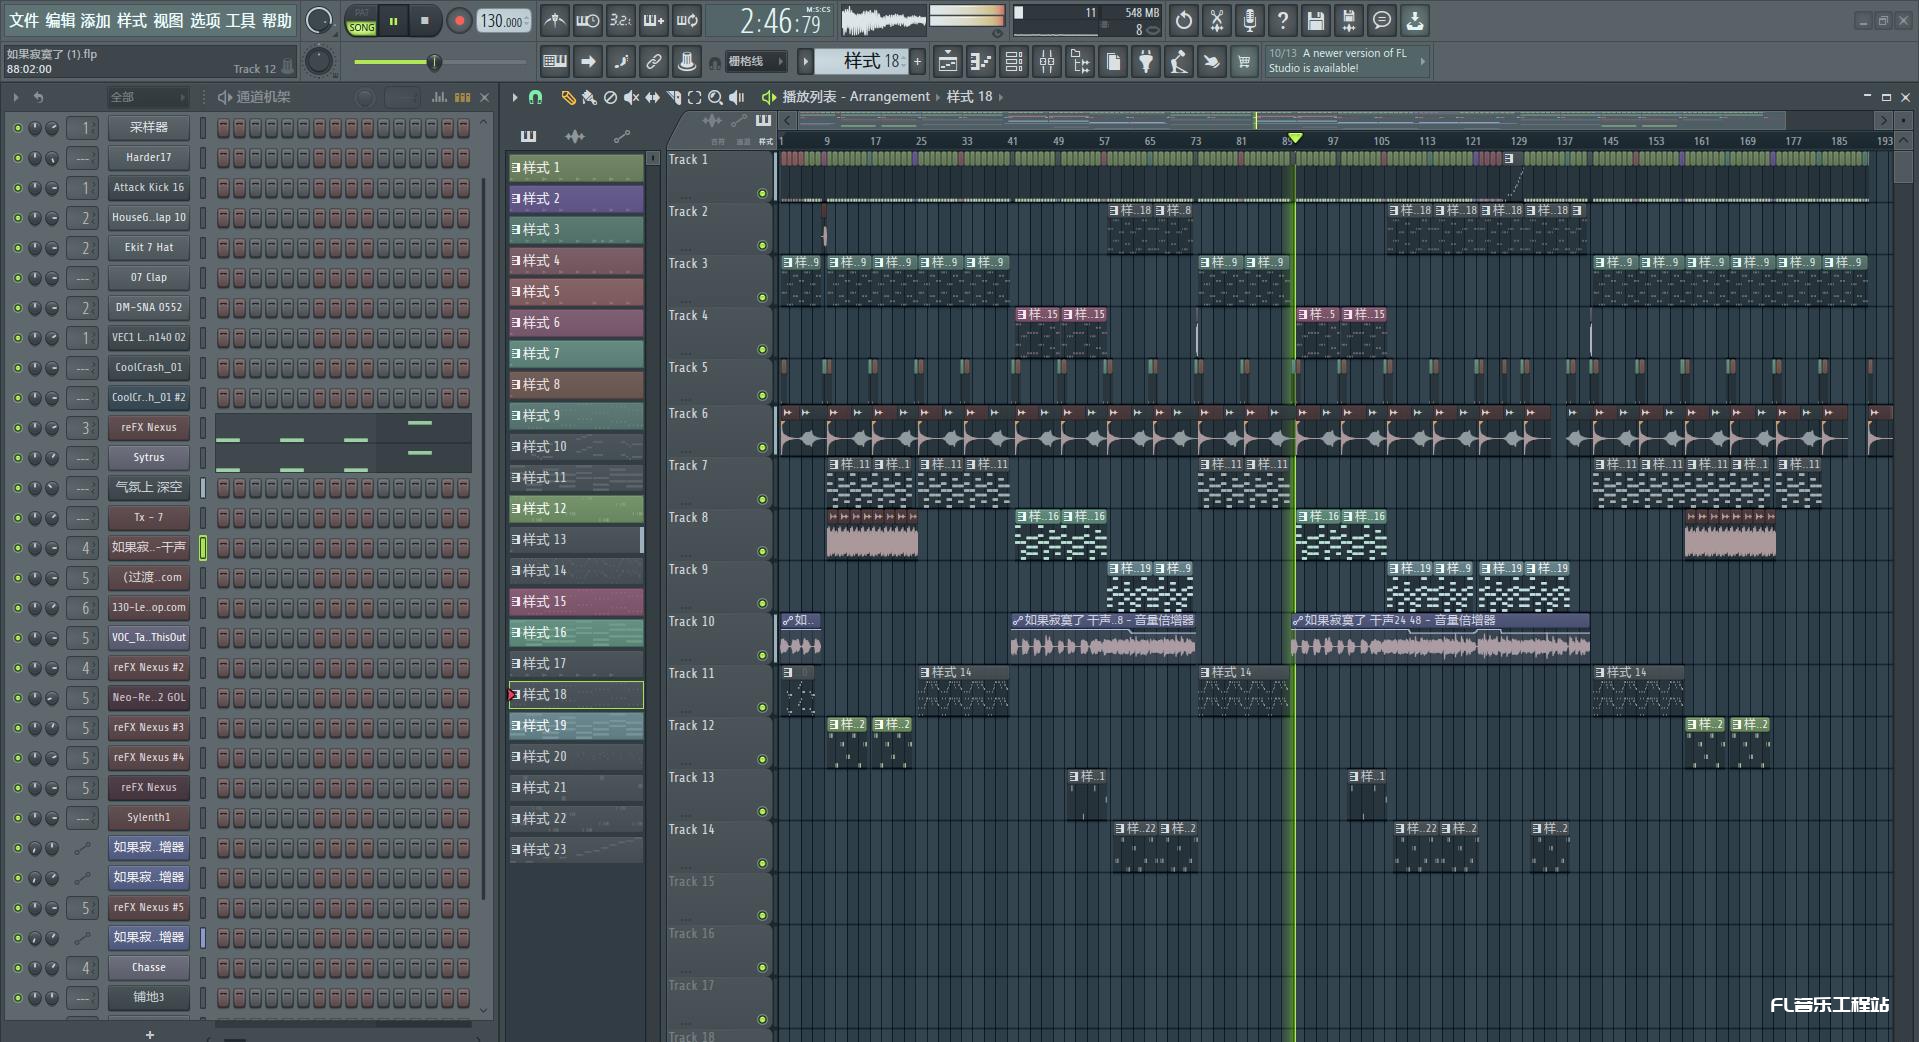Expand the arrow after 样式 18 breadcrumb
Screen dimensions: 1919x1042
[1001, 97]
